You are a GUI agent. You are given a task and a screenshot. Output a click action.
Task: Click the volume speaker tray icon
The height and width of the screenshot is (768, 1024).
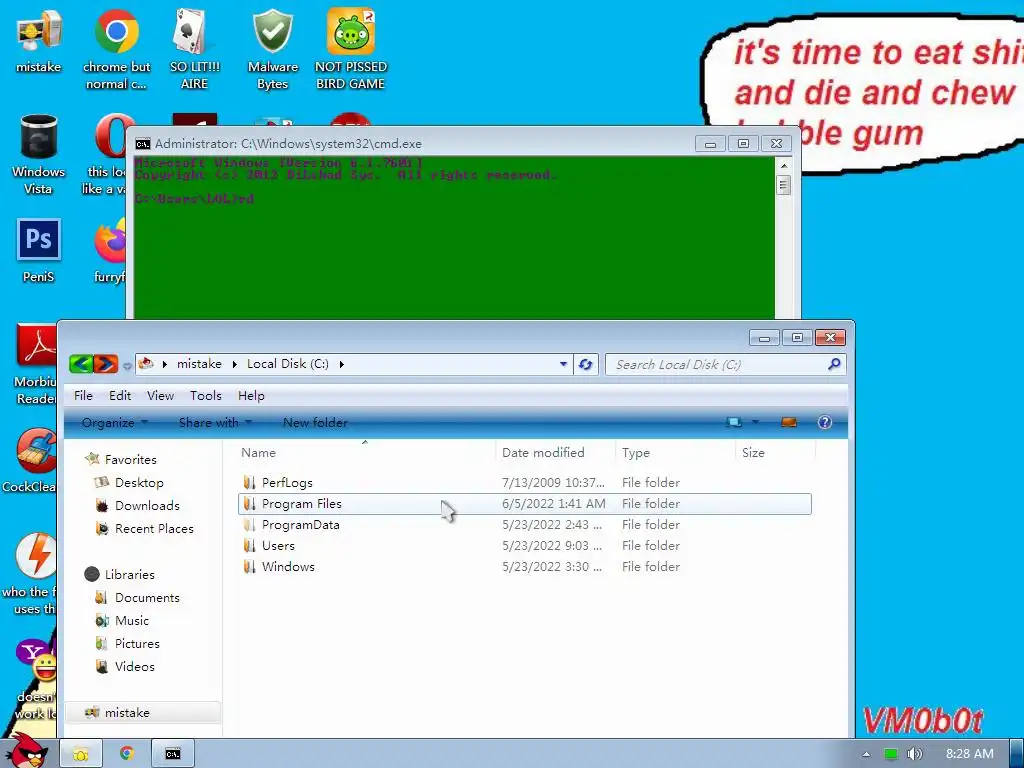[915, 754]
